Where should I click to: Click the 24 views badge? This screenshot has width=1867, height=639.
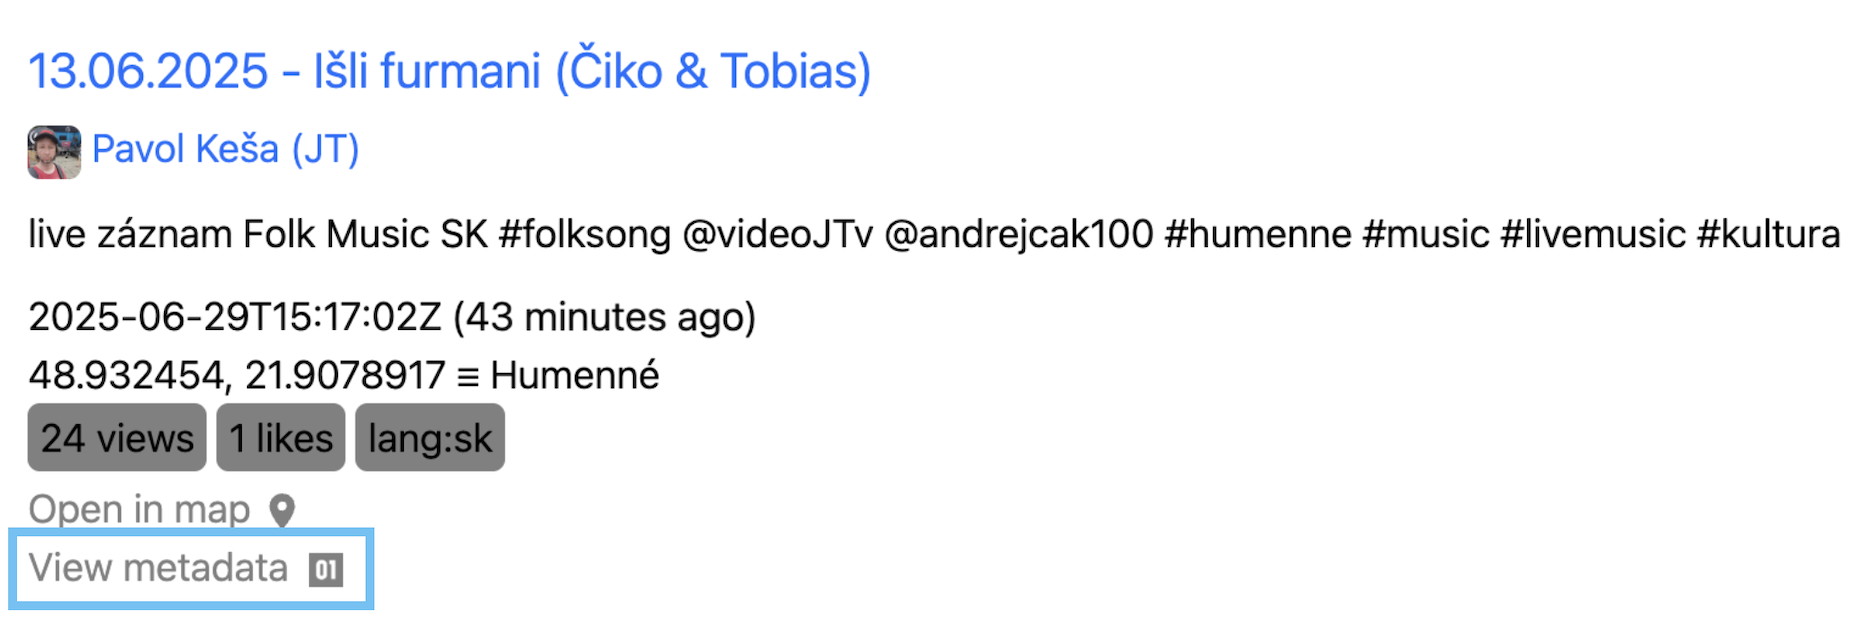(117, 438)
